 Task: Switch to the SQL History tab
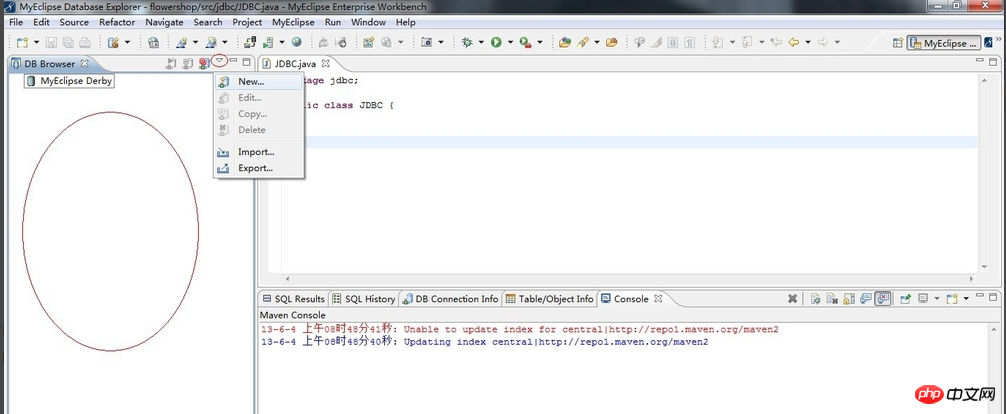click(x=365, y=299)
